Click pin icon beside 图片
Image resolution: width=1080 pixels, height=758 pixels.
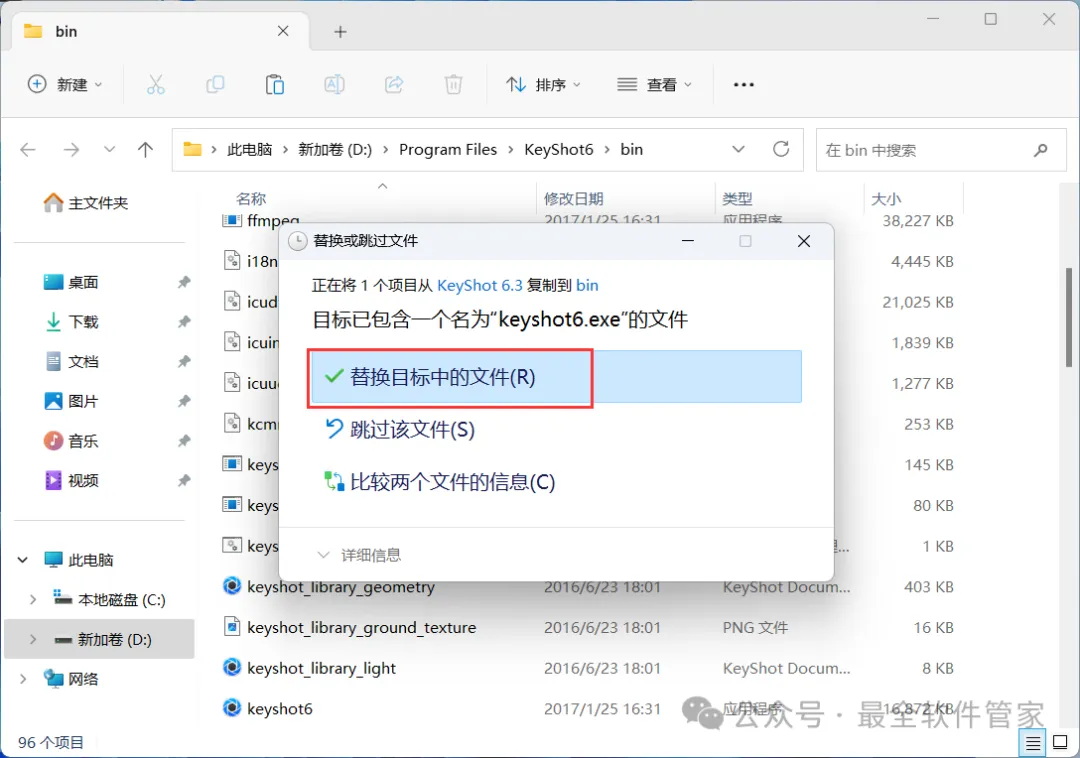click(x=183, y=401)
